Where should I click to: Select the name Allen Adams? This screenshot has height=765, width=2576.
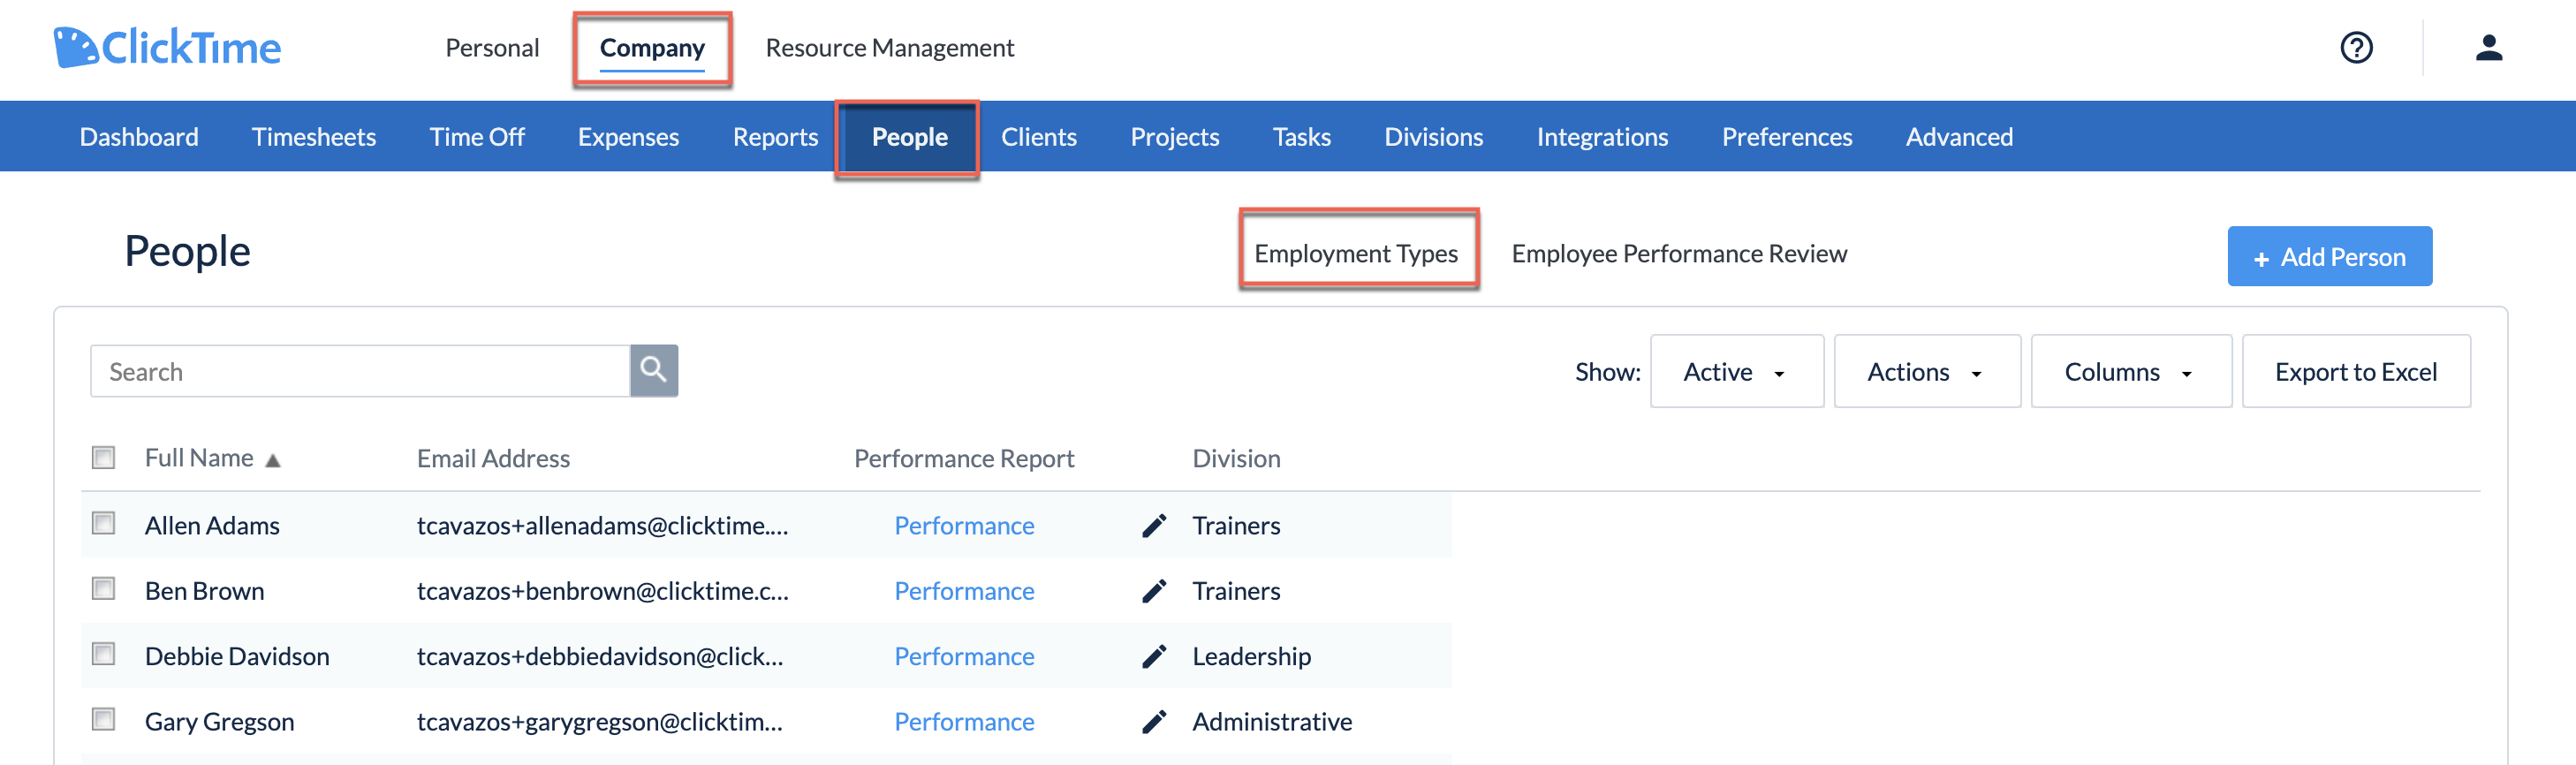pyautogui.click(x=212, y=525)
